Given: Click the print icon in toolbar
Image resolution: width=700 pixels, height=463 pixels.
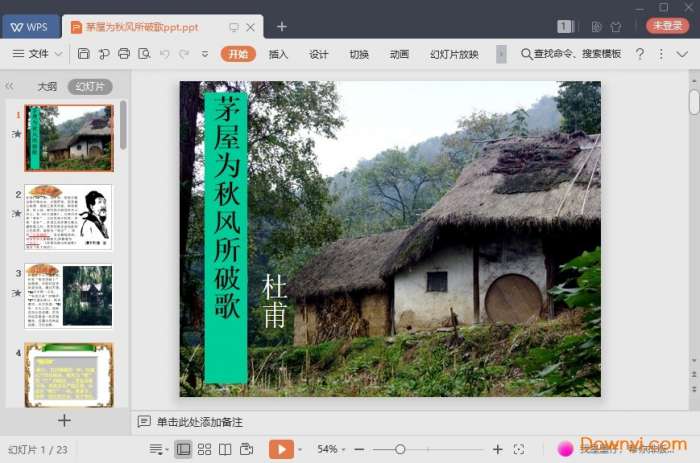Looking at the screenshot, I should click(124, 54).
